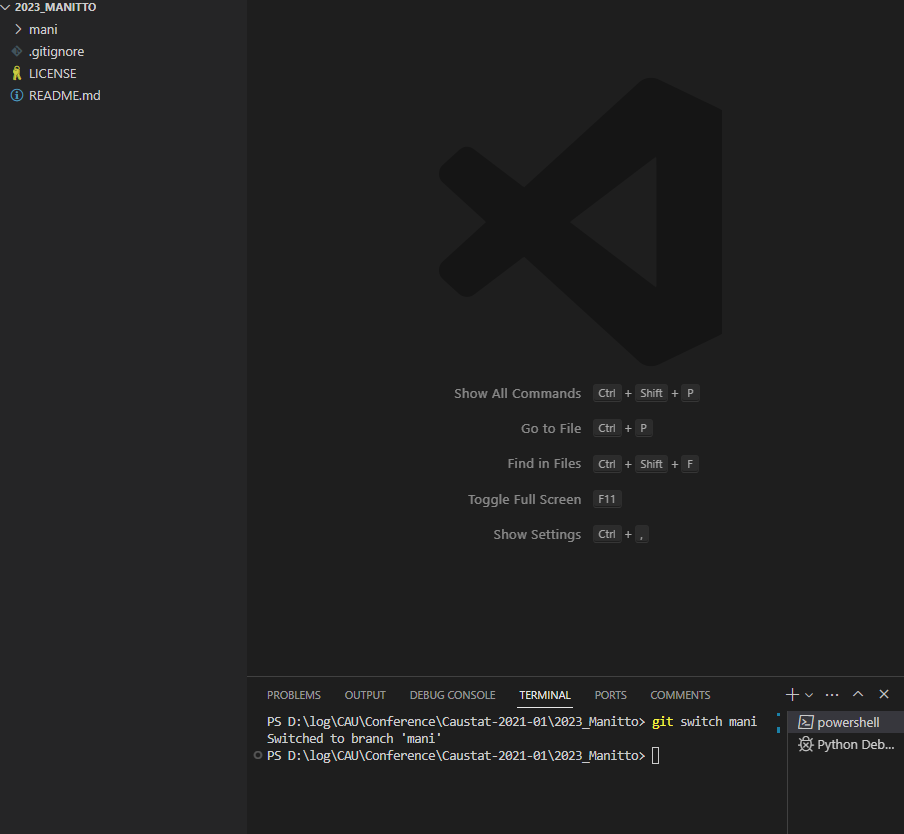The image size is (904, 834).
Task: Open the COMMENTS tab
Action: pyautogui.click(x=680, y=695)
